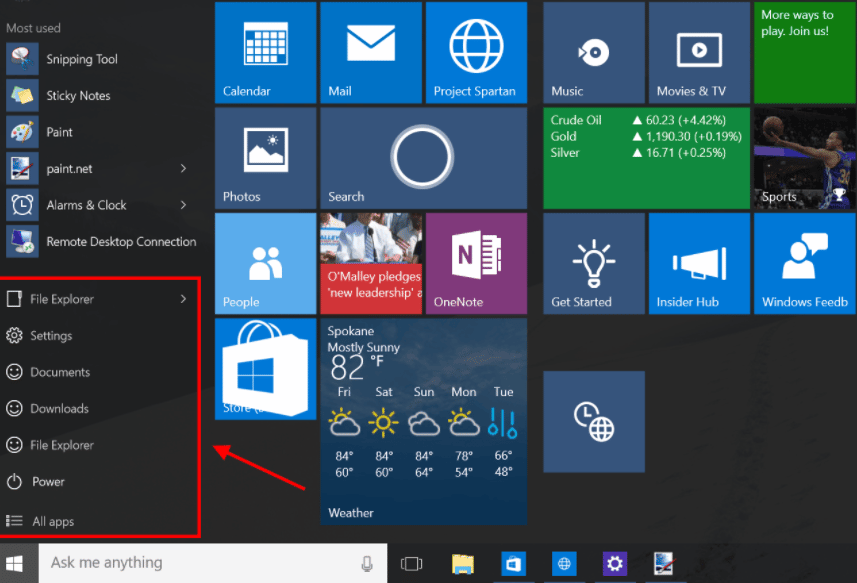The height and width of the screenshot is (583, 857).
Task: Open the clock and globe tile
Action: click(x=594, y=421)
